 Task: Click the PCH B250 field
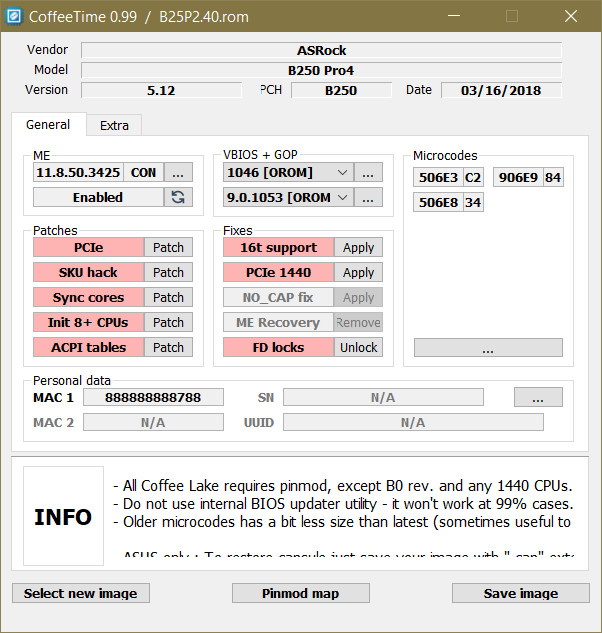[341, 90]
